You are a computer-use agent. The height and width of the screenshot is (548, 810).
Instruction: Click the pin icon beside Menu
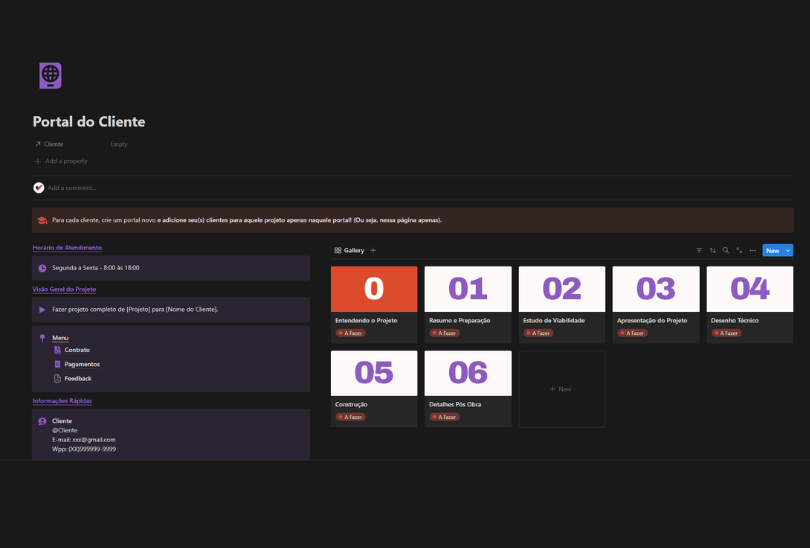pos(42,338)
